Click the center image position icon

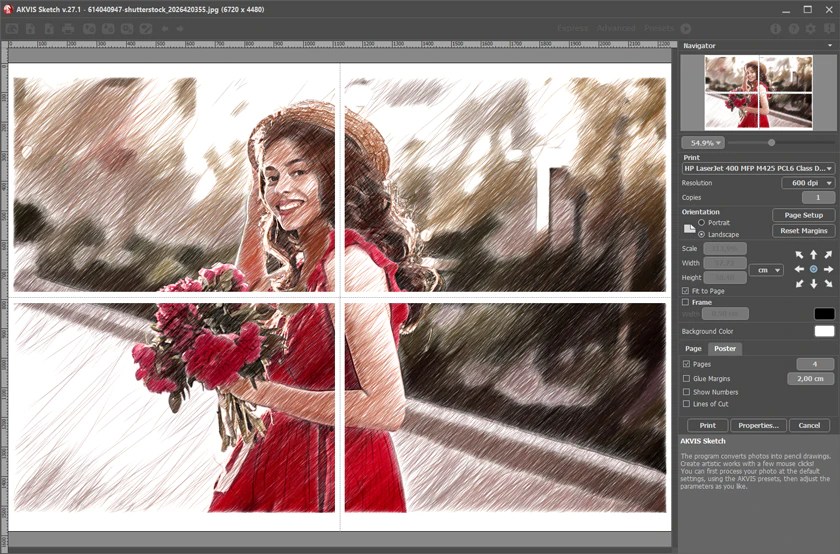coord(813,269)
